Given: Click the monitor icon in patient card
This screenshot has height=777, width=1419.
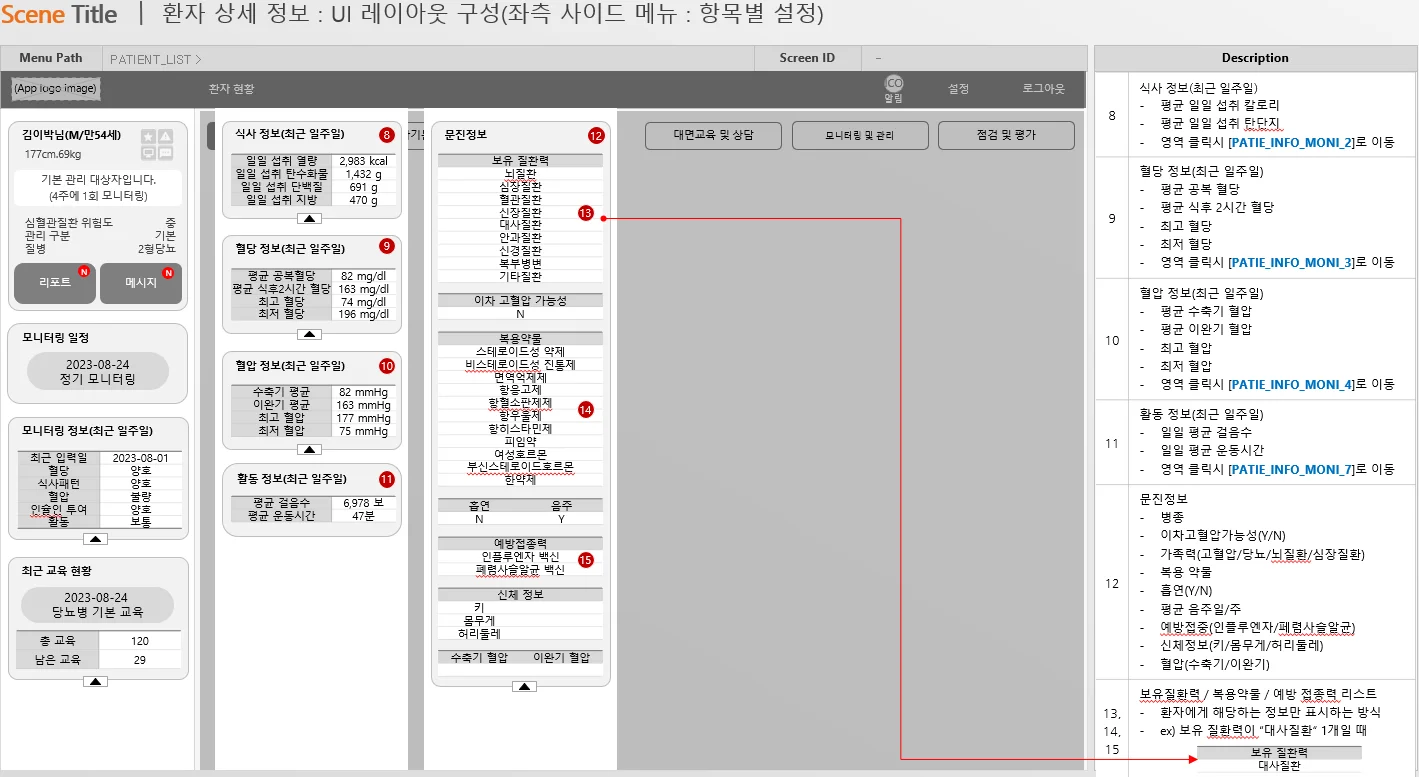Looking at the screenshot, I should pos(148,153).
